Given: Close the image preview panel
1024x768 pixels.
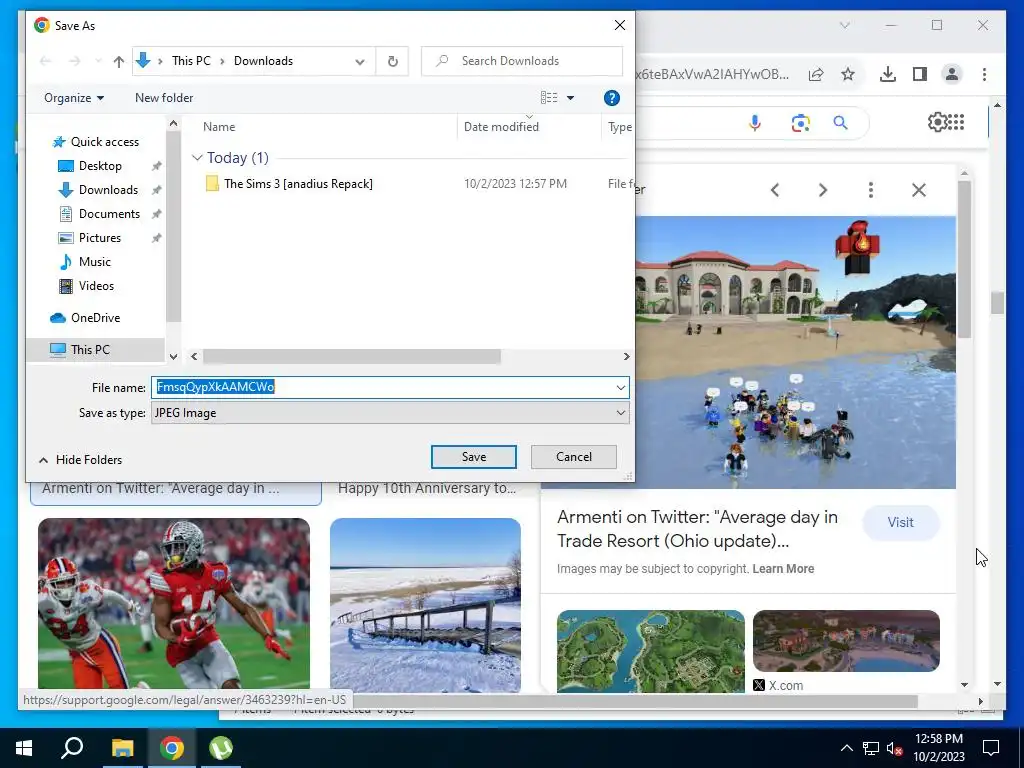Looking at the screenshot, I should click(919, 190).
